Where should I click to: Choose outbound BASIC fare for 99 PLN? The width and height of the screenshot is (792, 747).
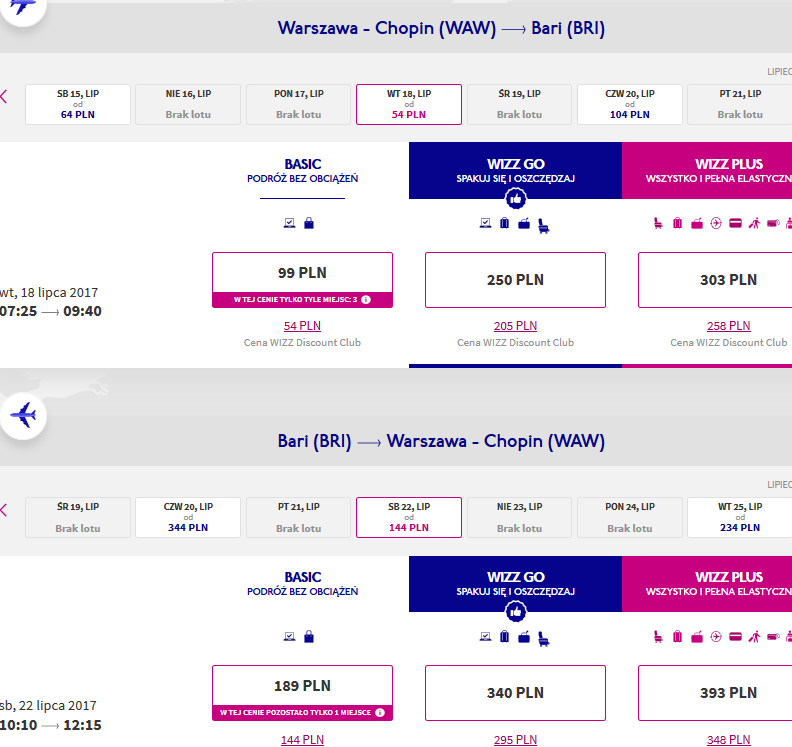302,280
